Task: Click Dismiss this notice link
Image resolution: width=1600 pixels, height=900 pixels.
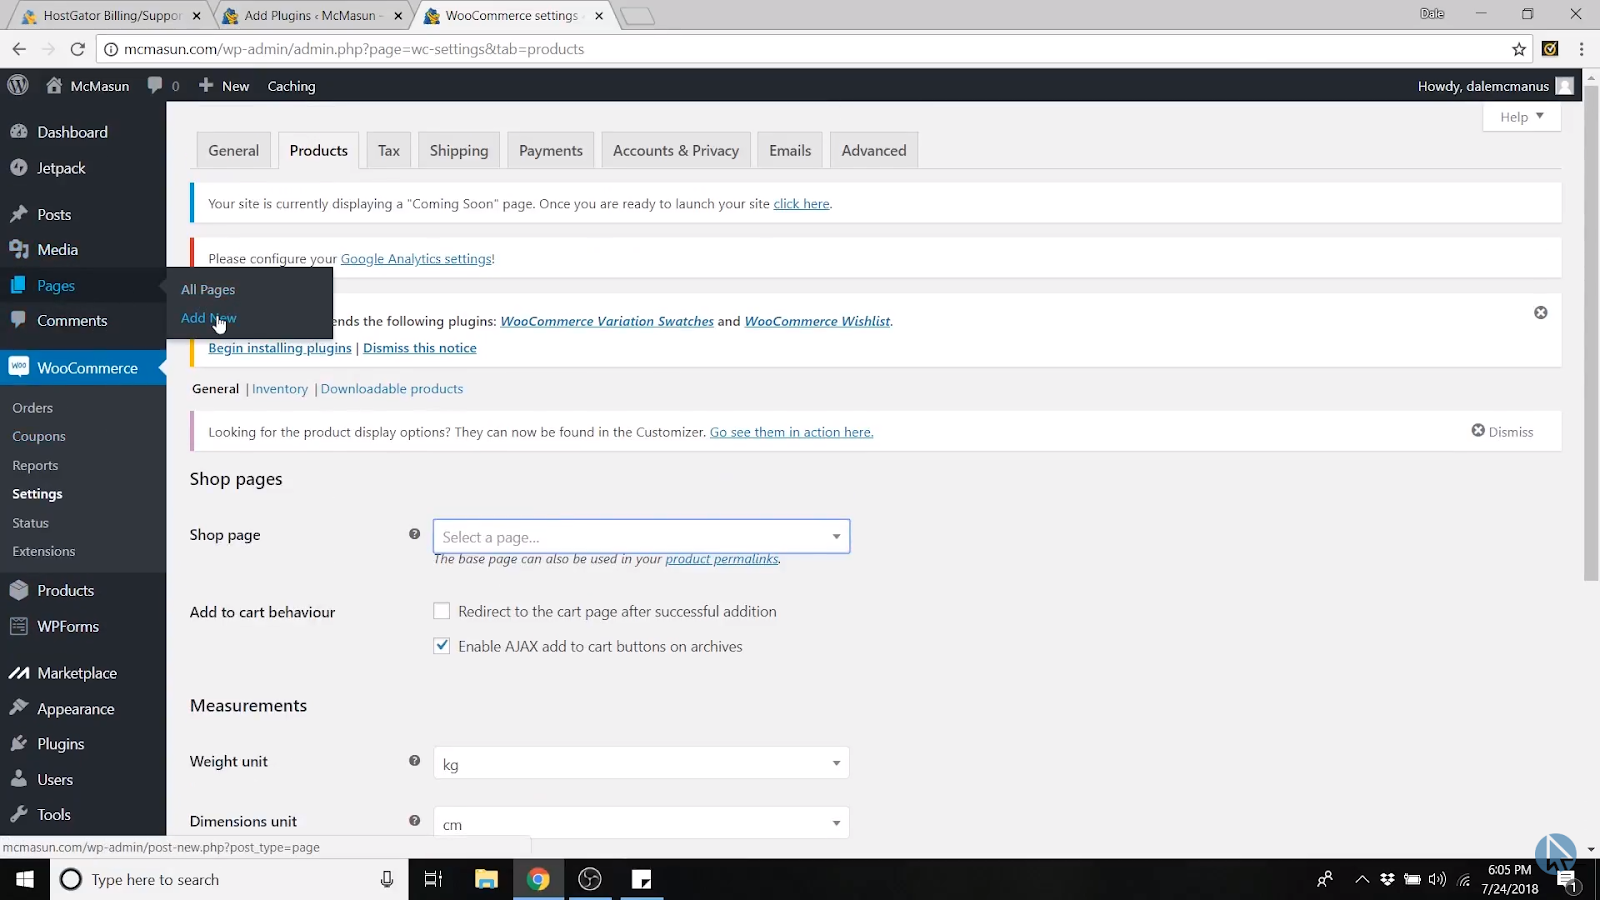Action: pos(420,348)
